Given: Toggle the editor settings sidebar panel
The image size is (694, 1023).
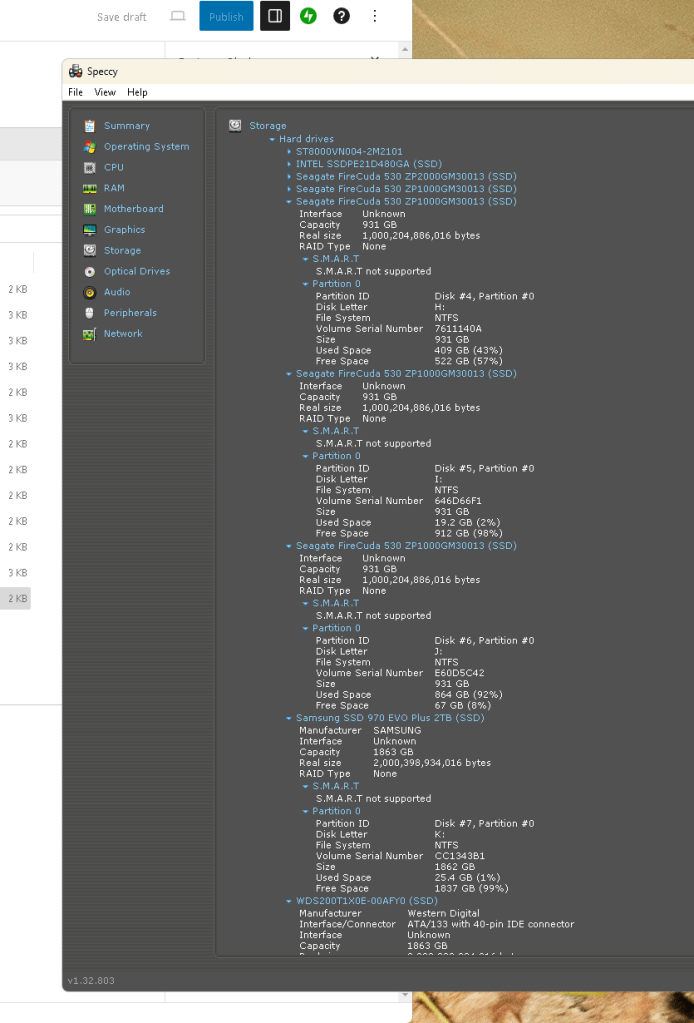Looking at the screenshot, I should pyautogui.click(x=275, y=16).
